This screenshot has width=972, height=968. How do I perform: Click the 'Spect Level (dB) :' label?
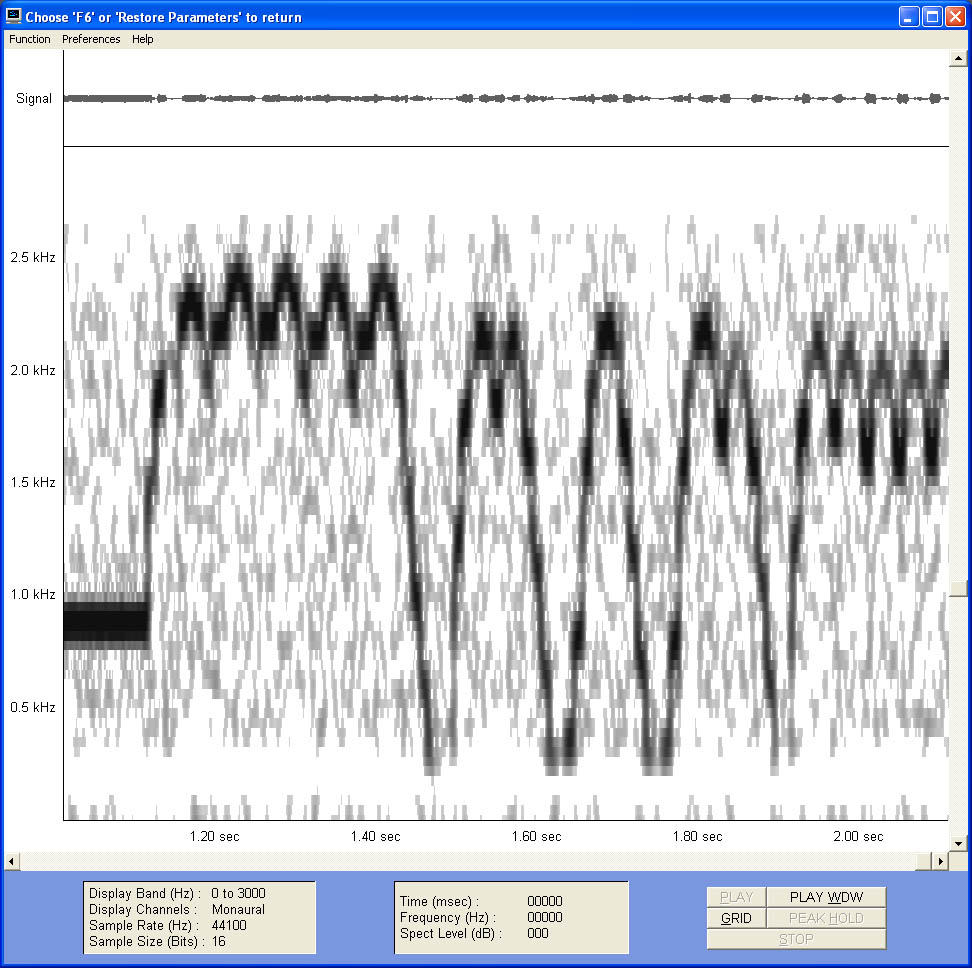[450, 933]
